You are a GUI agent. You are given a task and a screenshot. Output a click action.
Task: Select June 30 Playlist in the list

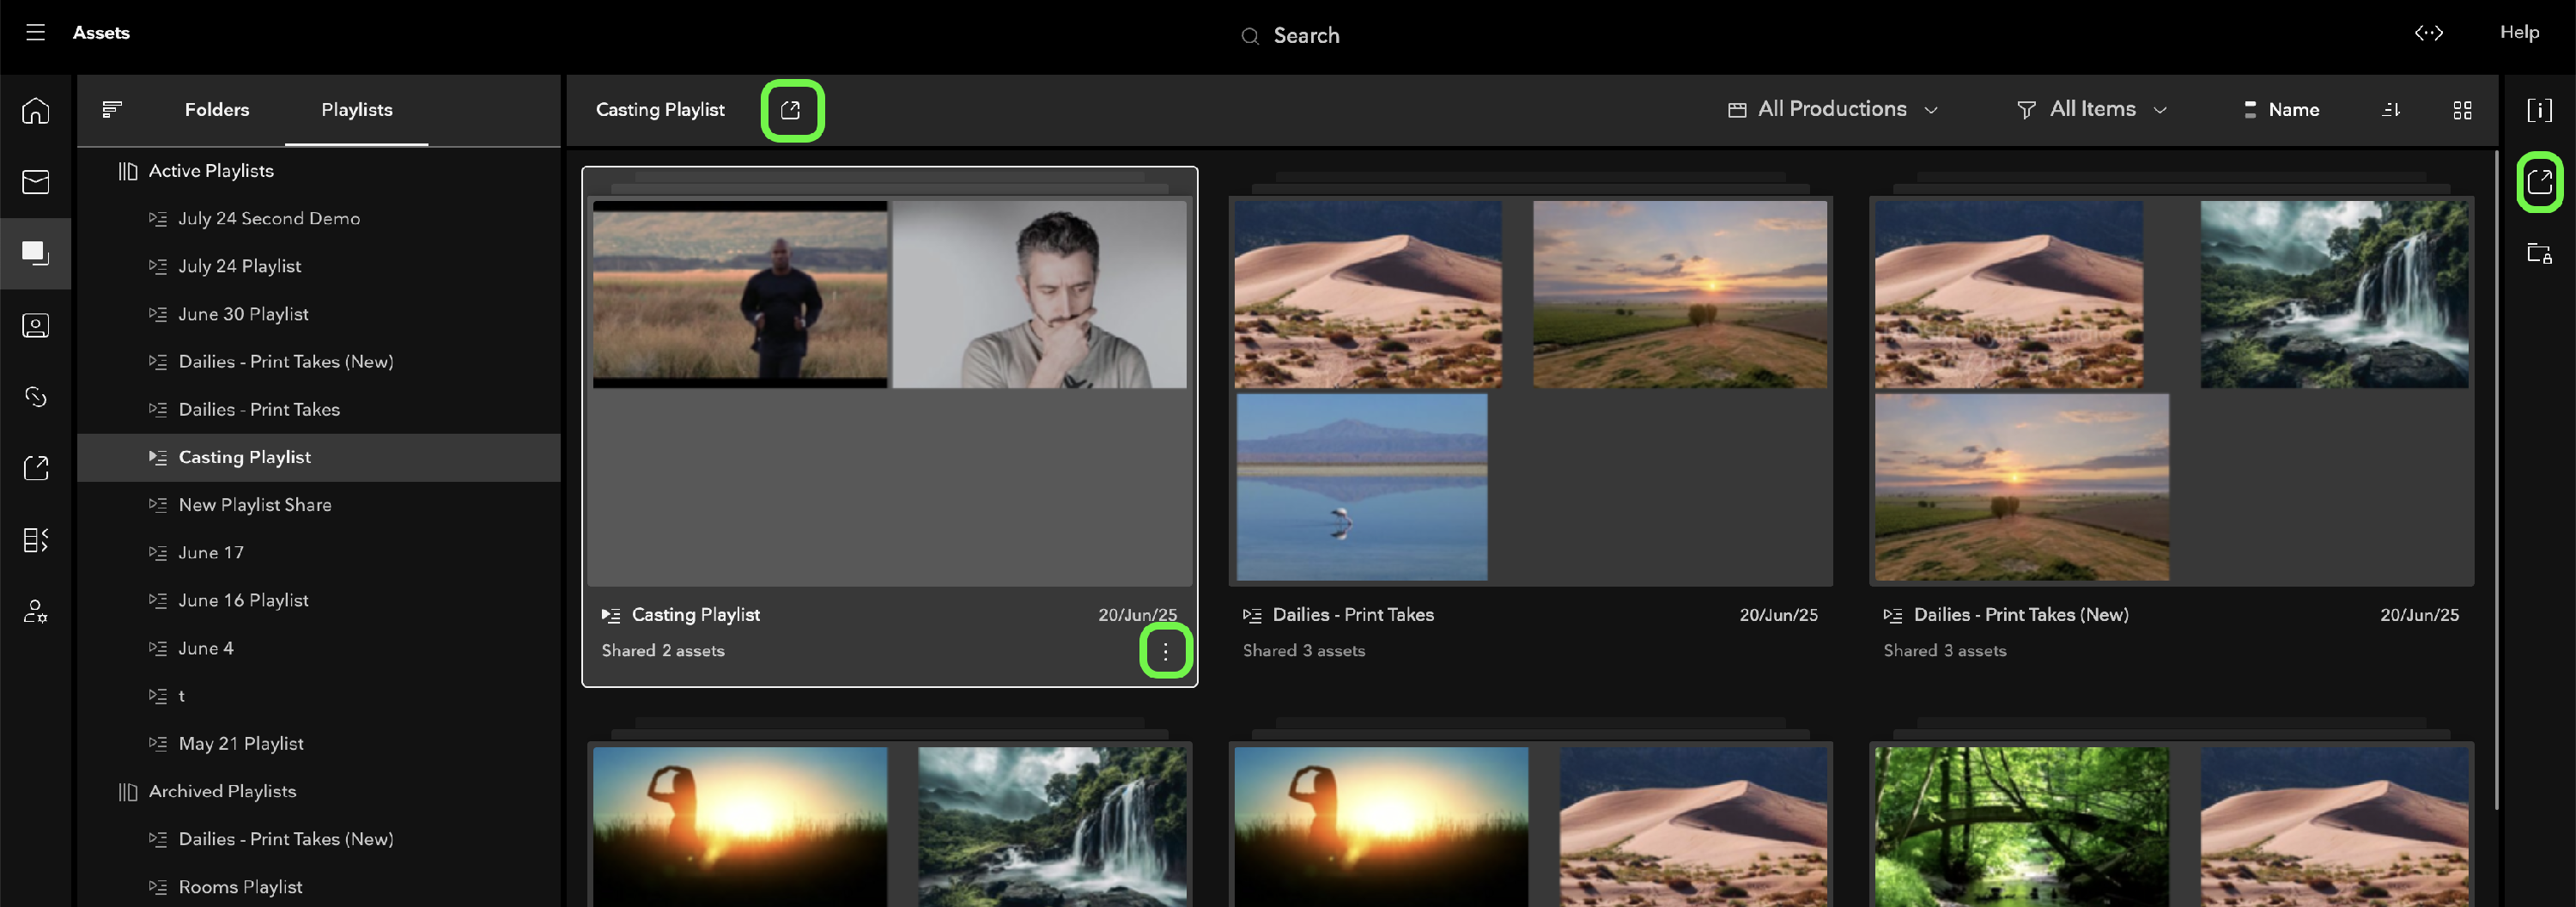point(243,314)
